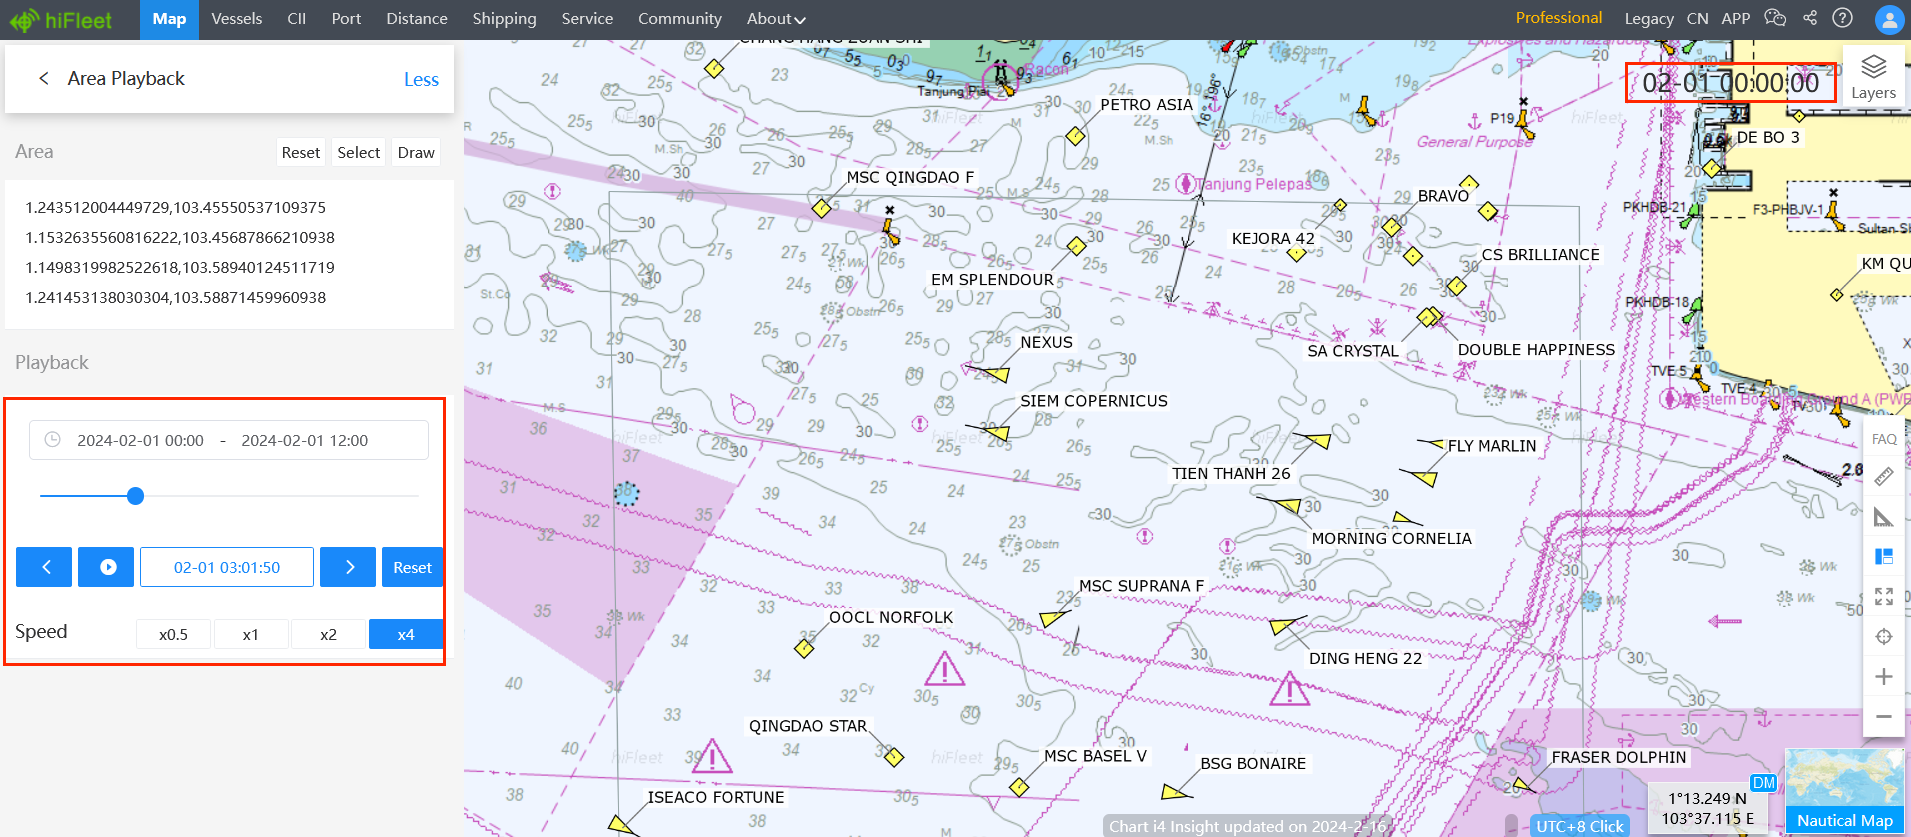Play the area playback
This screenshot has height=837, width=1911.
(106, 567)
